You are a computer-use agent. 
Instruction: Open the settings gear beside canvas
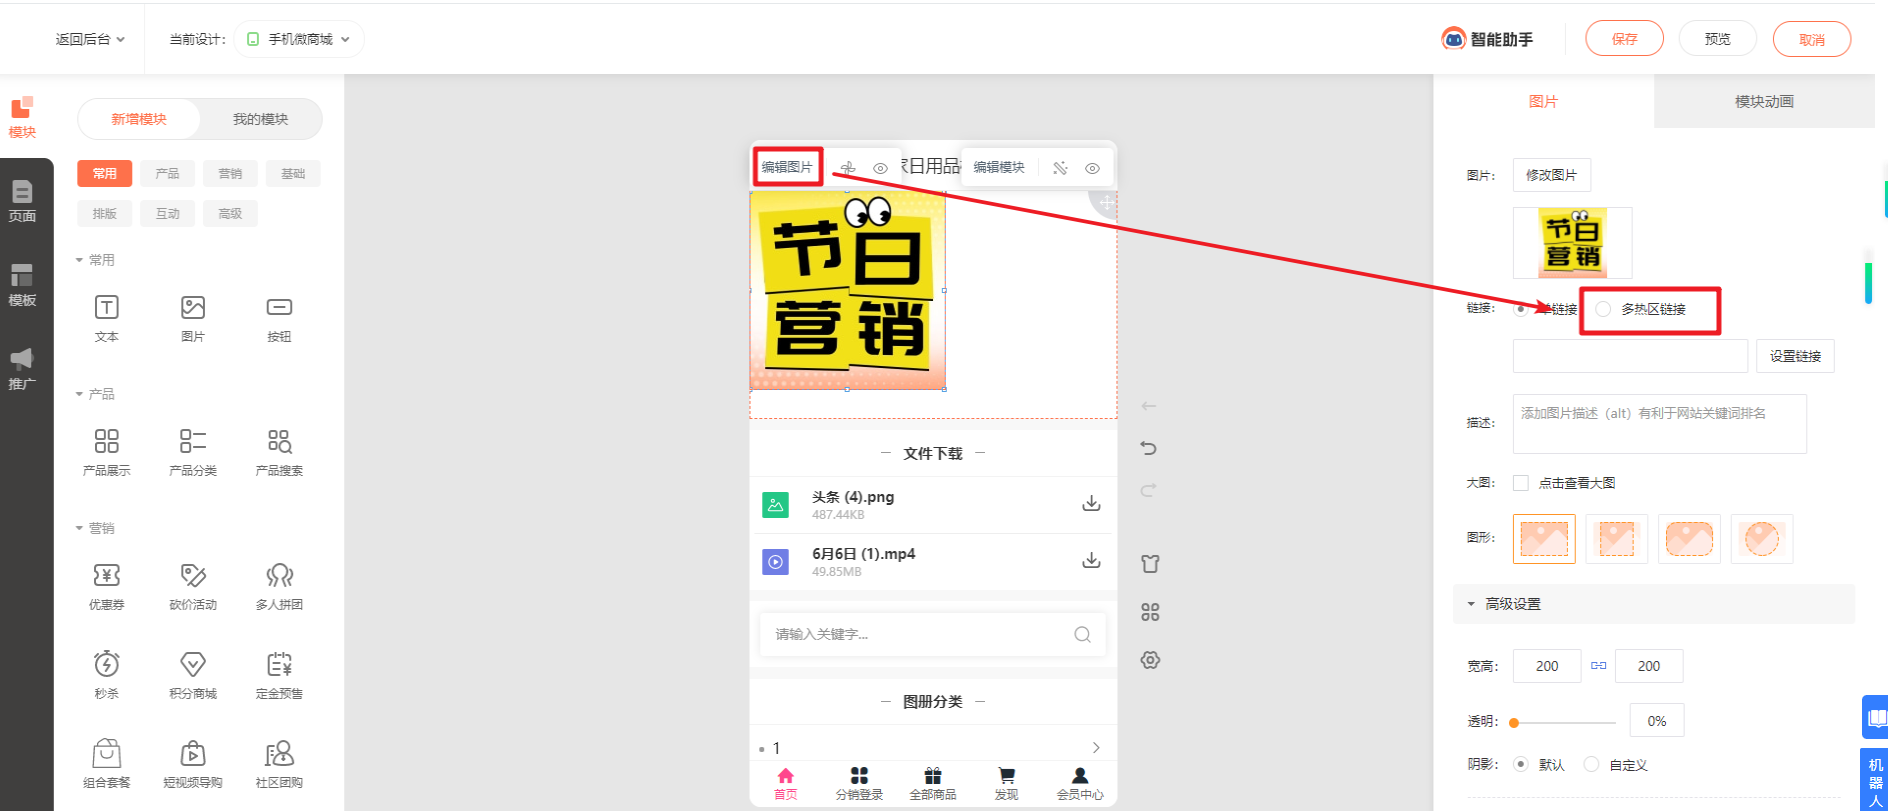pos(1150,660)
